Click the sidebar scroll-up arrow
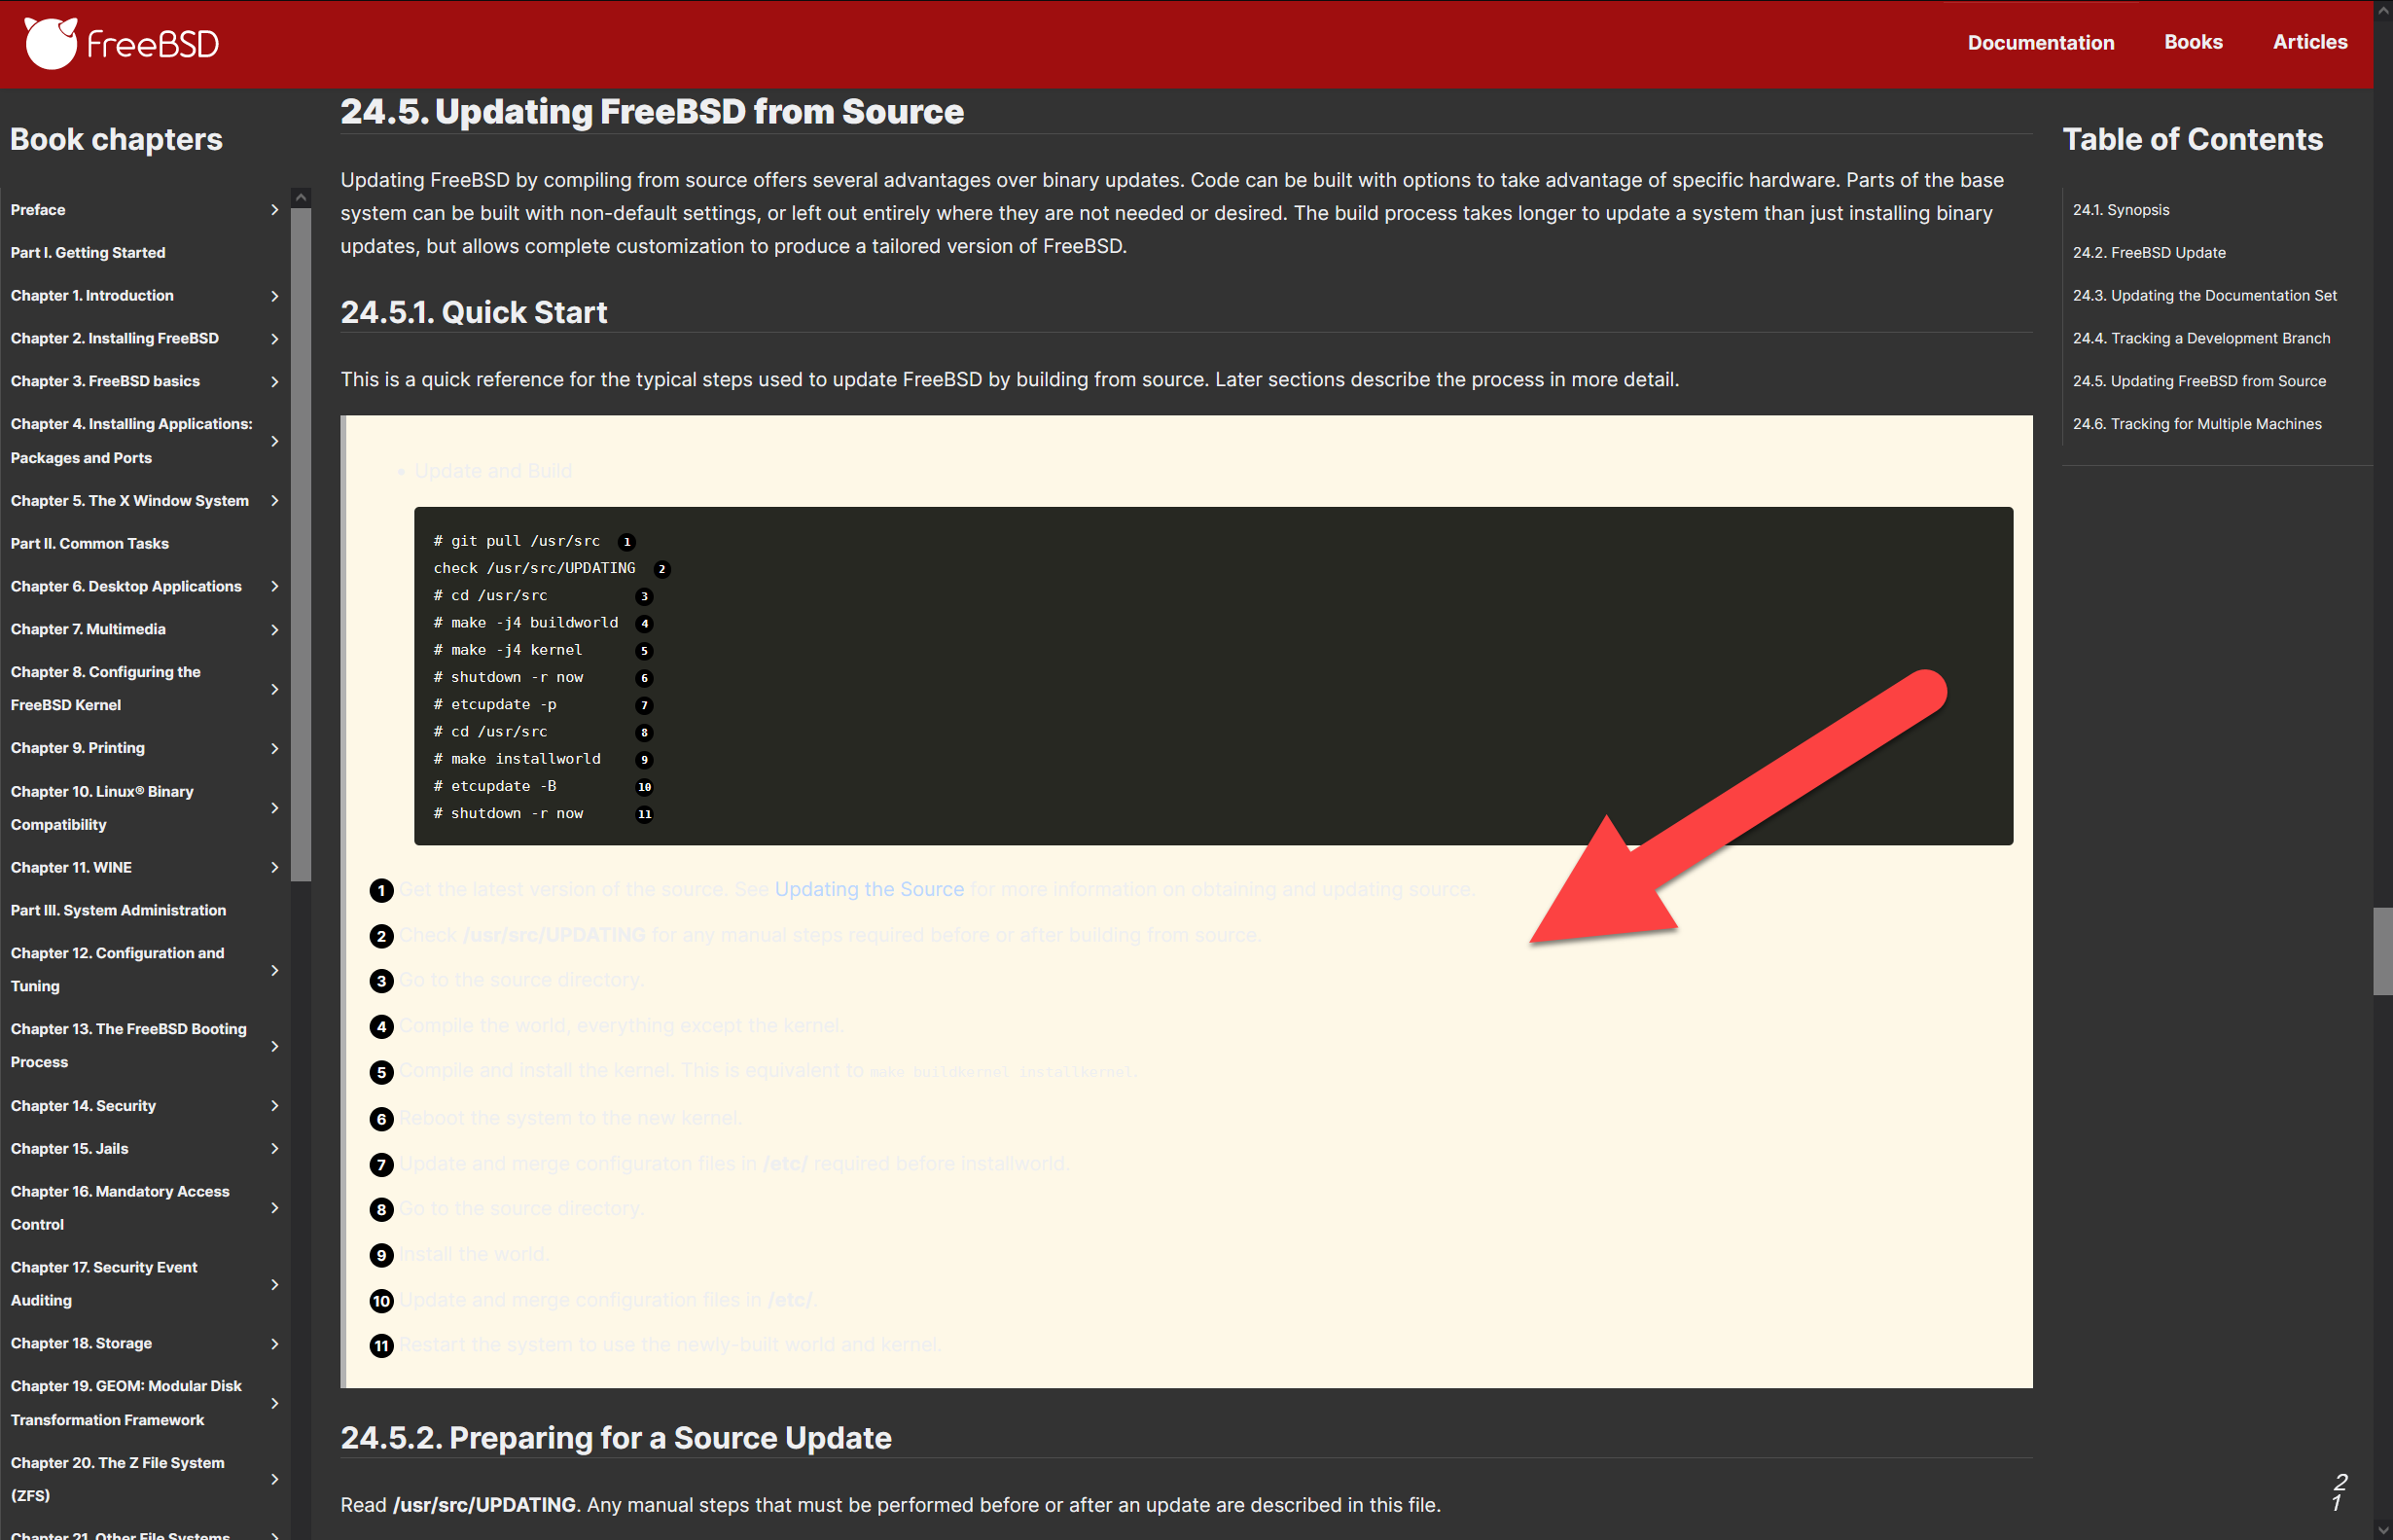Screen dimensions: 2393x1540 (300, 198)
